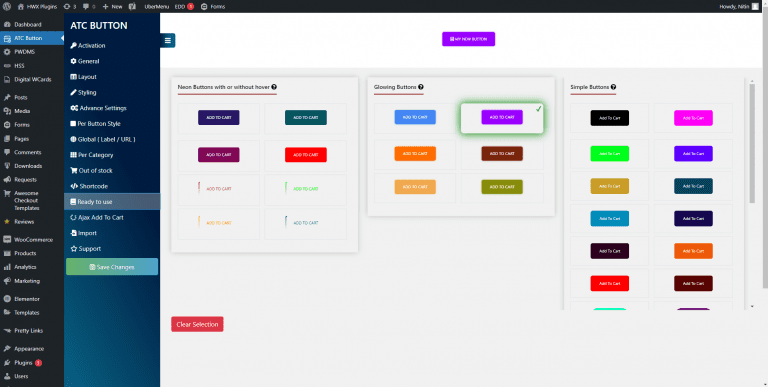The image size is (768, 387).
Task: Open the New content dropdown in admin bar
Action: 112,6
